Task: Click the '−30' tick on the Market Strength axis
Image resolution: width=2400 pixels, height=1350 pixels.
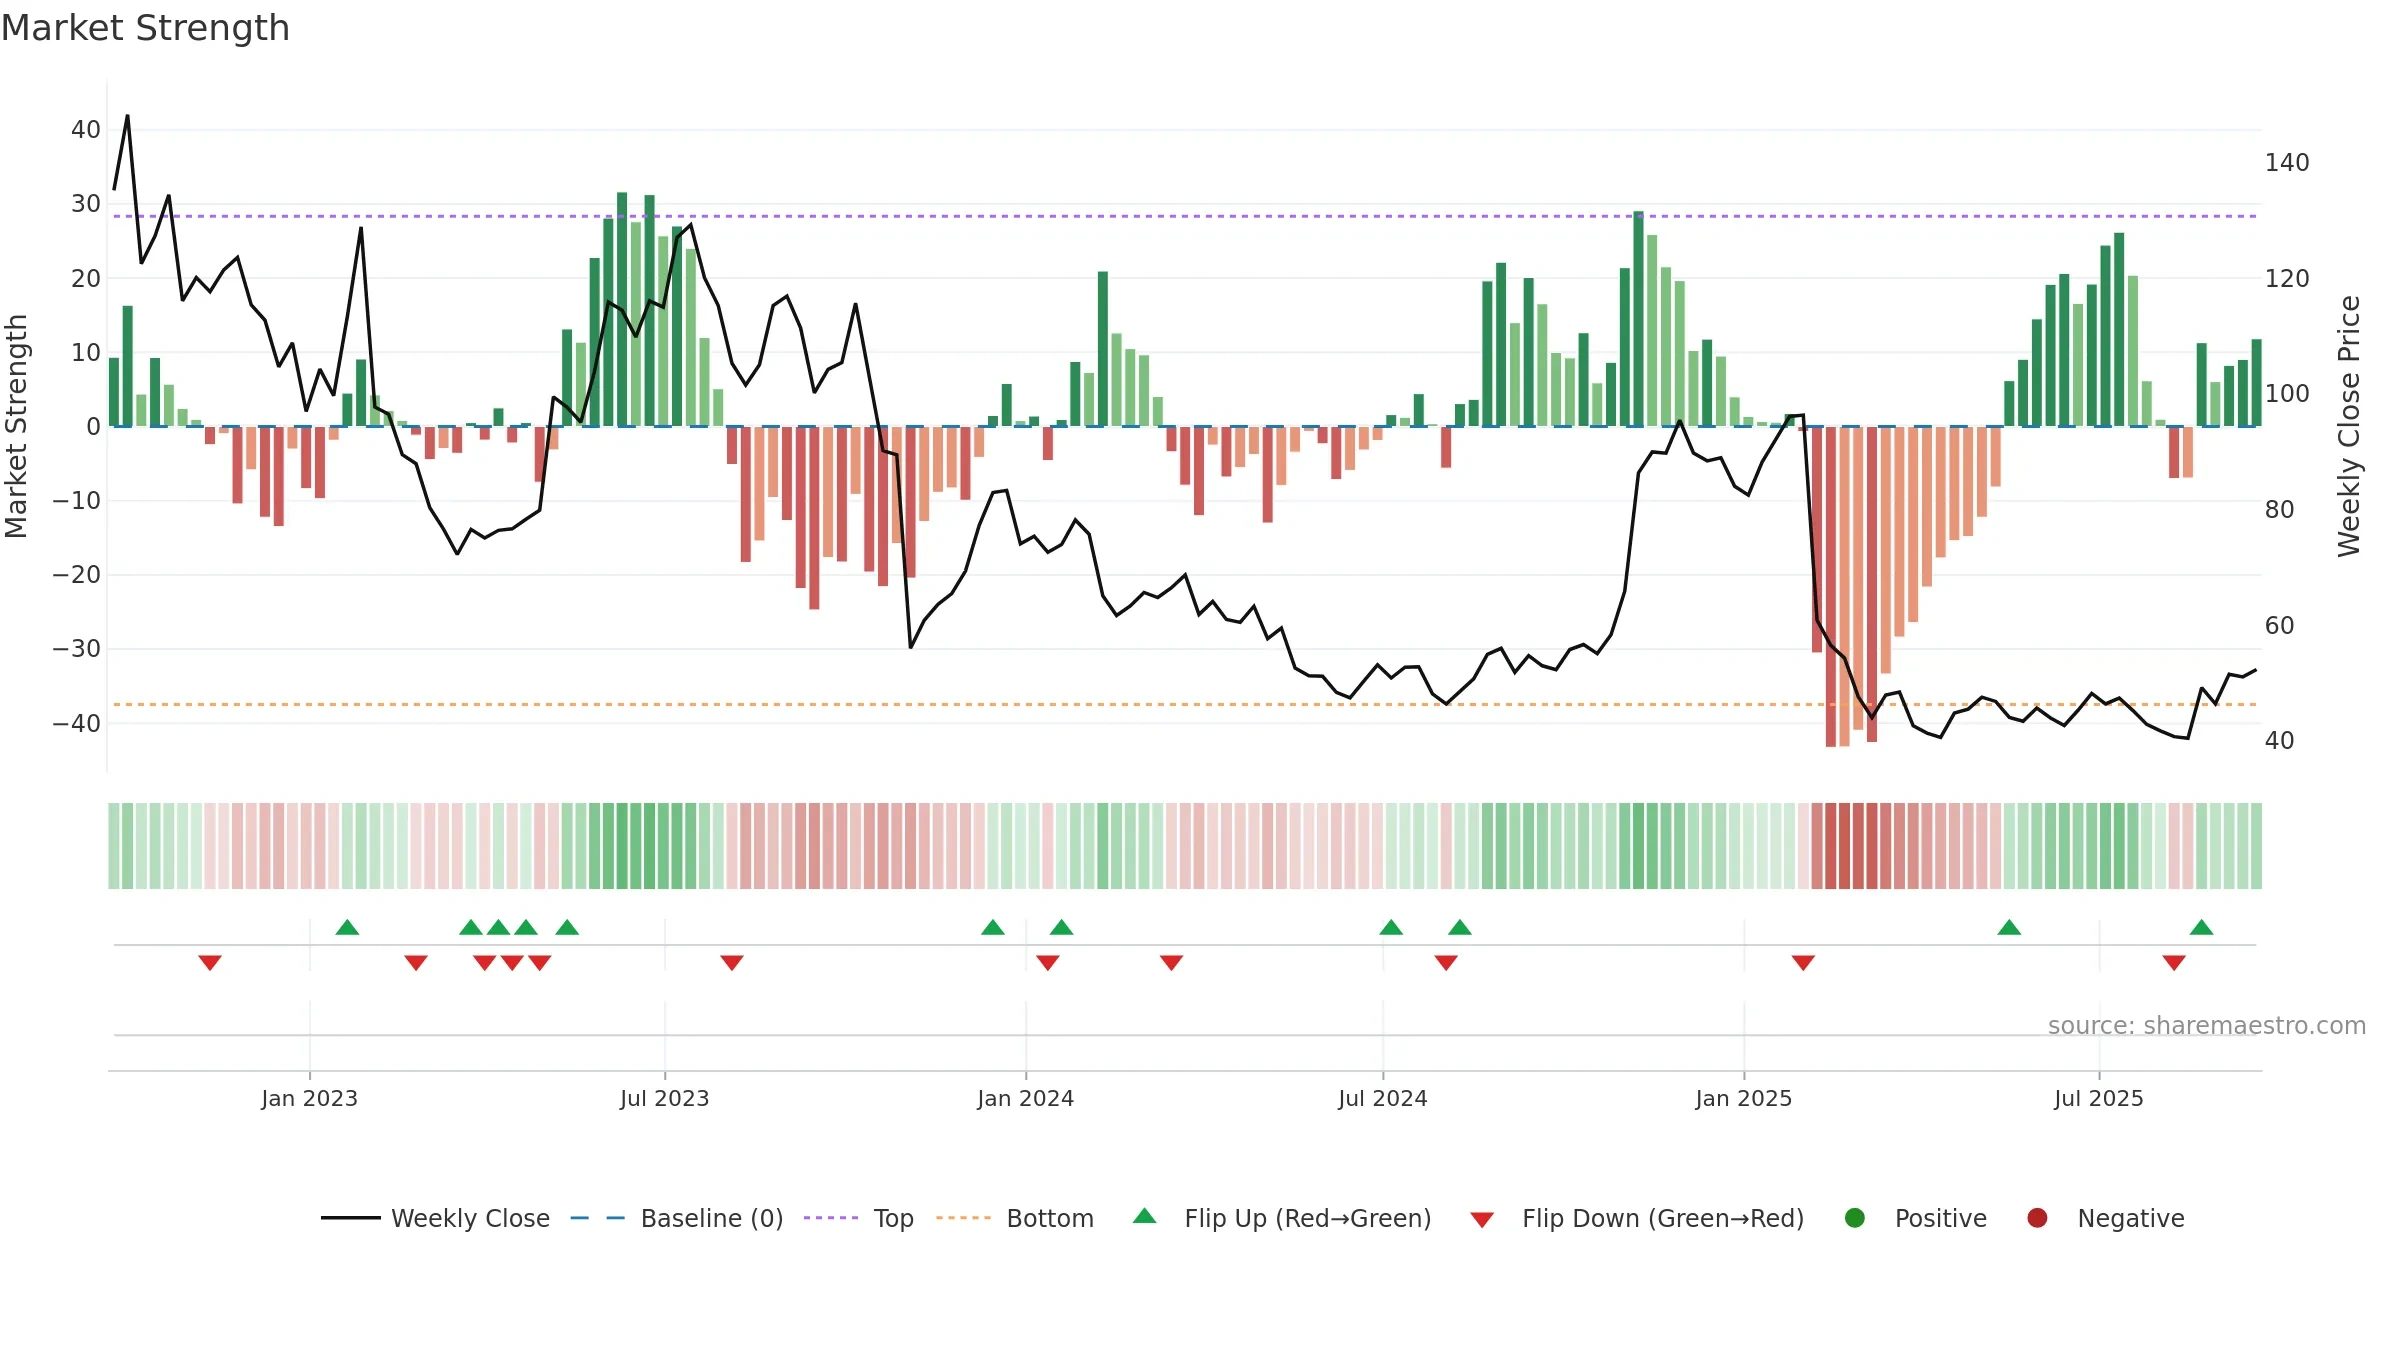Action: (77, 649)
